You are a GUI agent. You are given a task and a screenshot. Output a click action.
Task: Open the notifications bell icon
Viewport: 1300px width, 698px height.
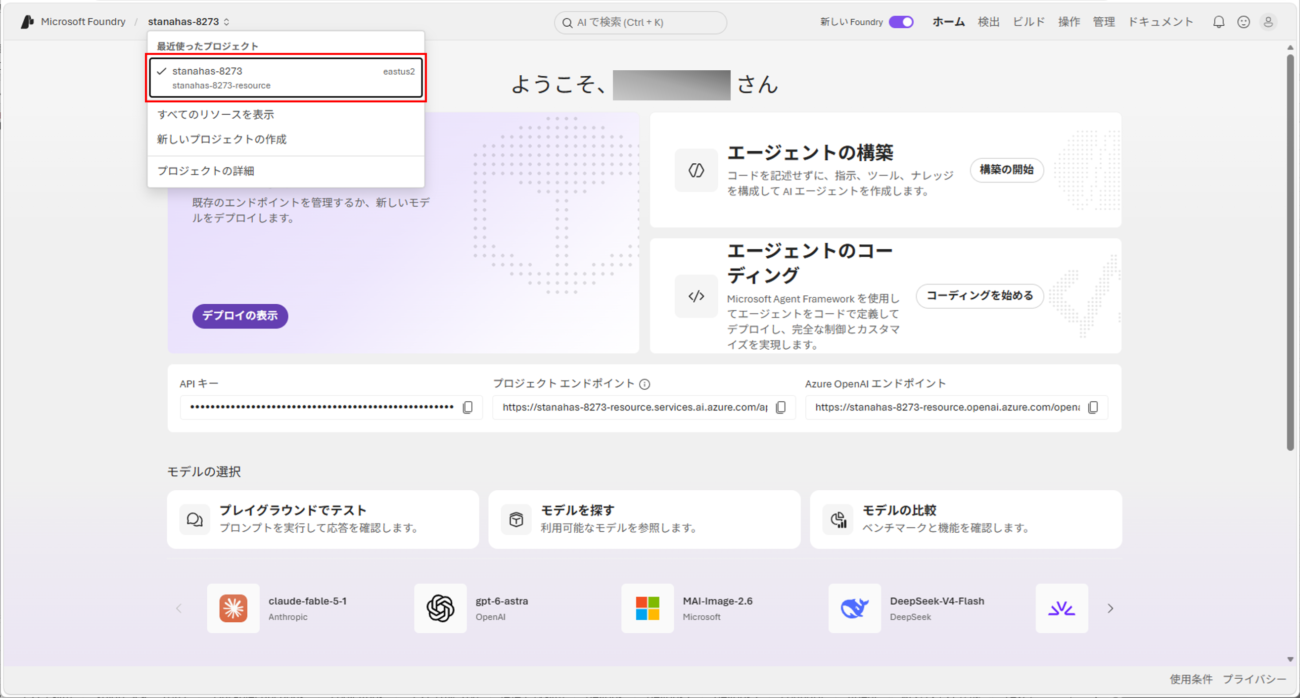coord(1218,22)
